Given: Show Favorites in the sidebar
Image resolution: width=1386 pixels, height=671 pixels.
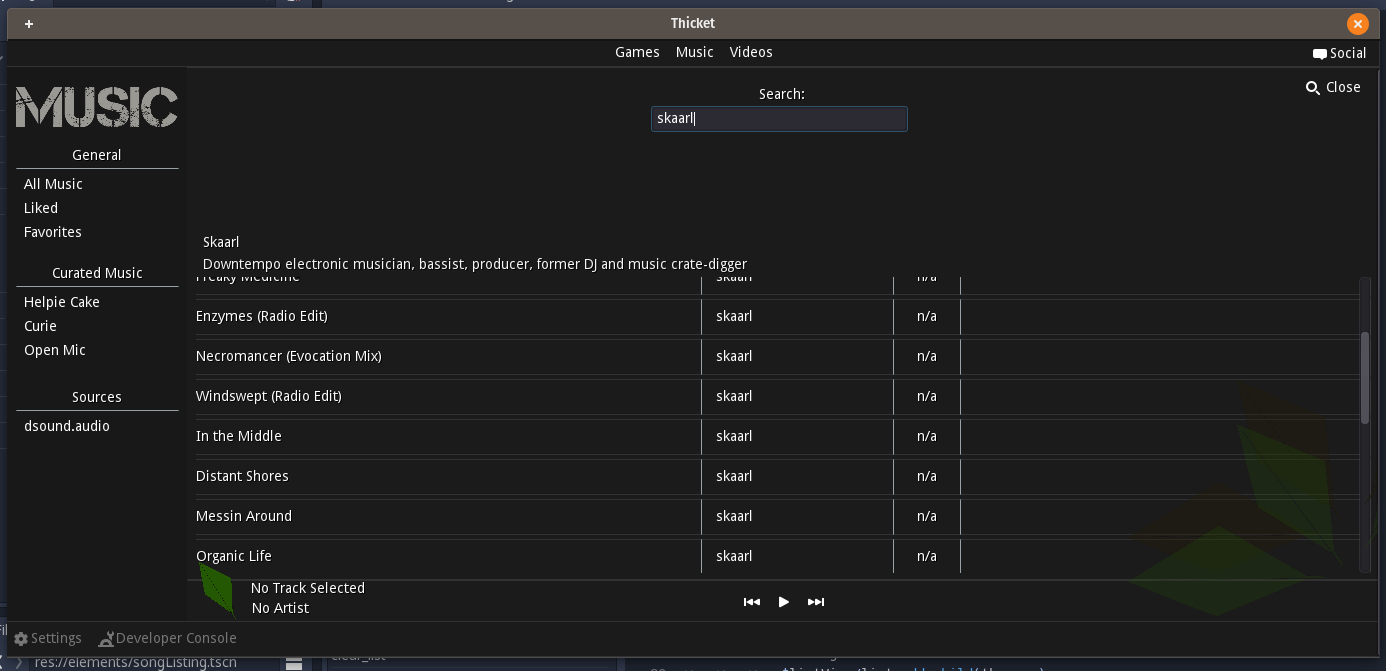Looking at the screenshot, I should [53, 232].
